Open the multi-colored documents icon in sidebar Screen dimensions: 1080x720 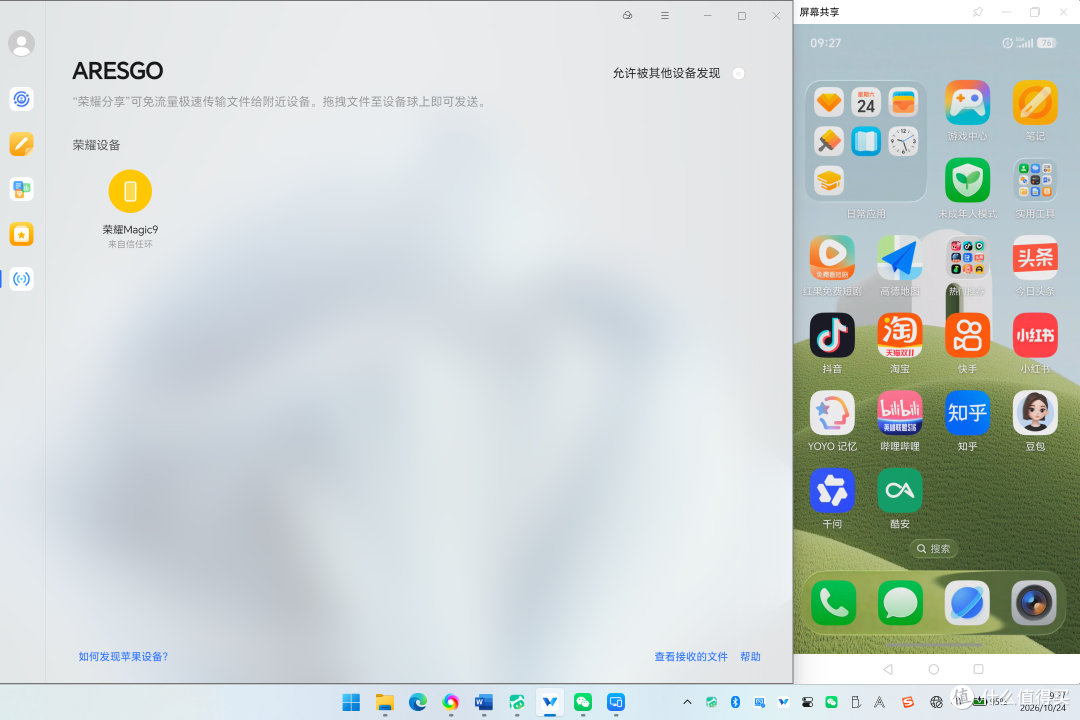pyautogui.click(x=21, y=189)
